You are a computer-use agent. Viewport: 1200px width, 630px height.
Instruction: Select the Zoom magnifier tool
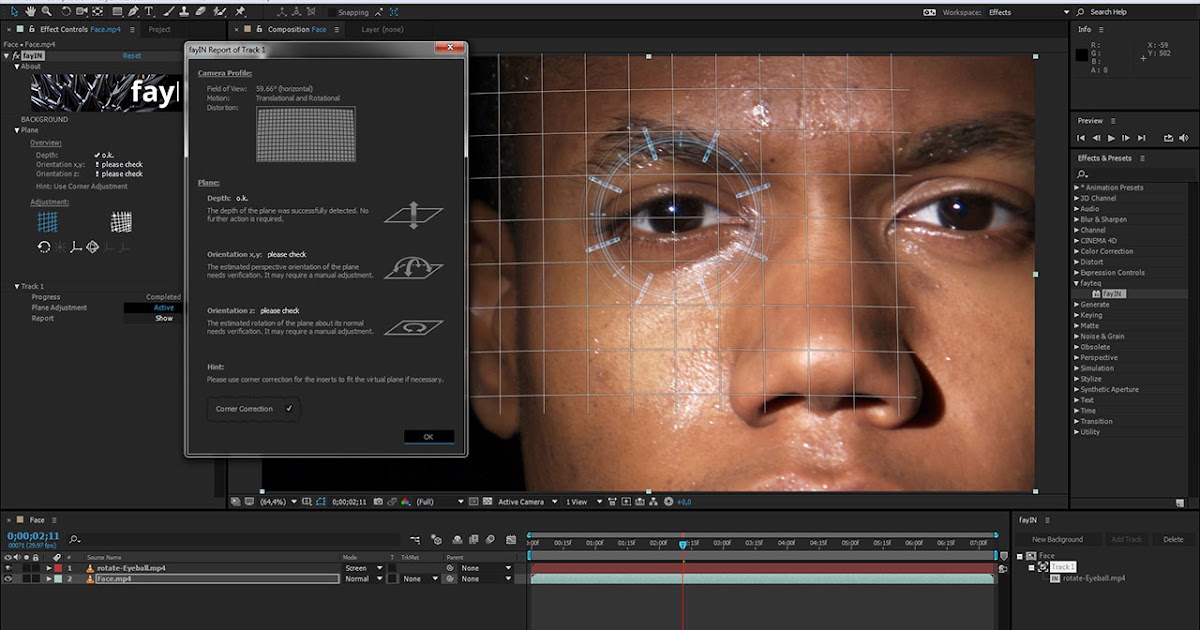[x=45, y=12]
